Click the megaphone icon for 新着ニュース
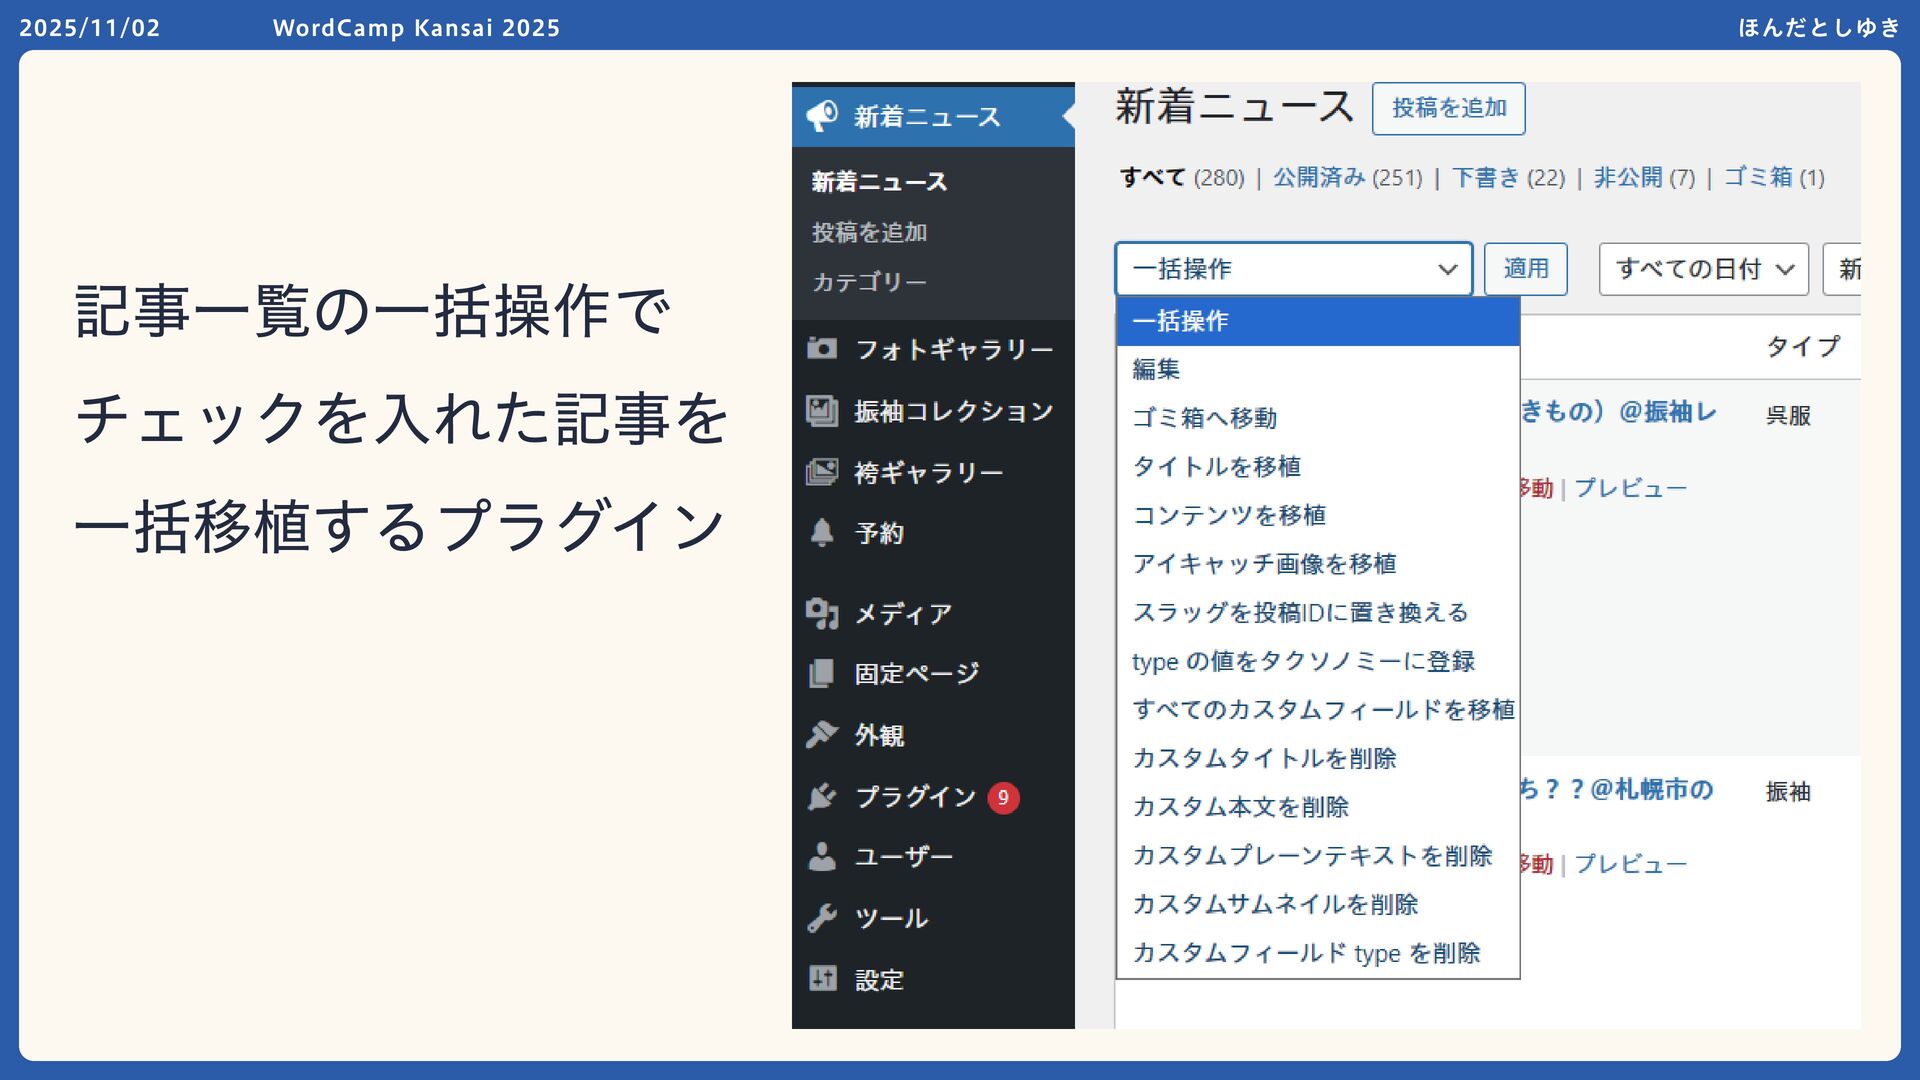This screenshot has width=1920, height=1080. point(822,116)
